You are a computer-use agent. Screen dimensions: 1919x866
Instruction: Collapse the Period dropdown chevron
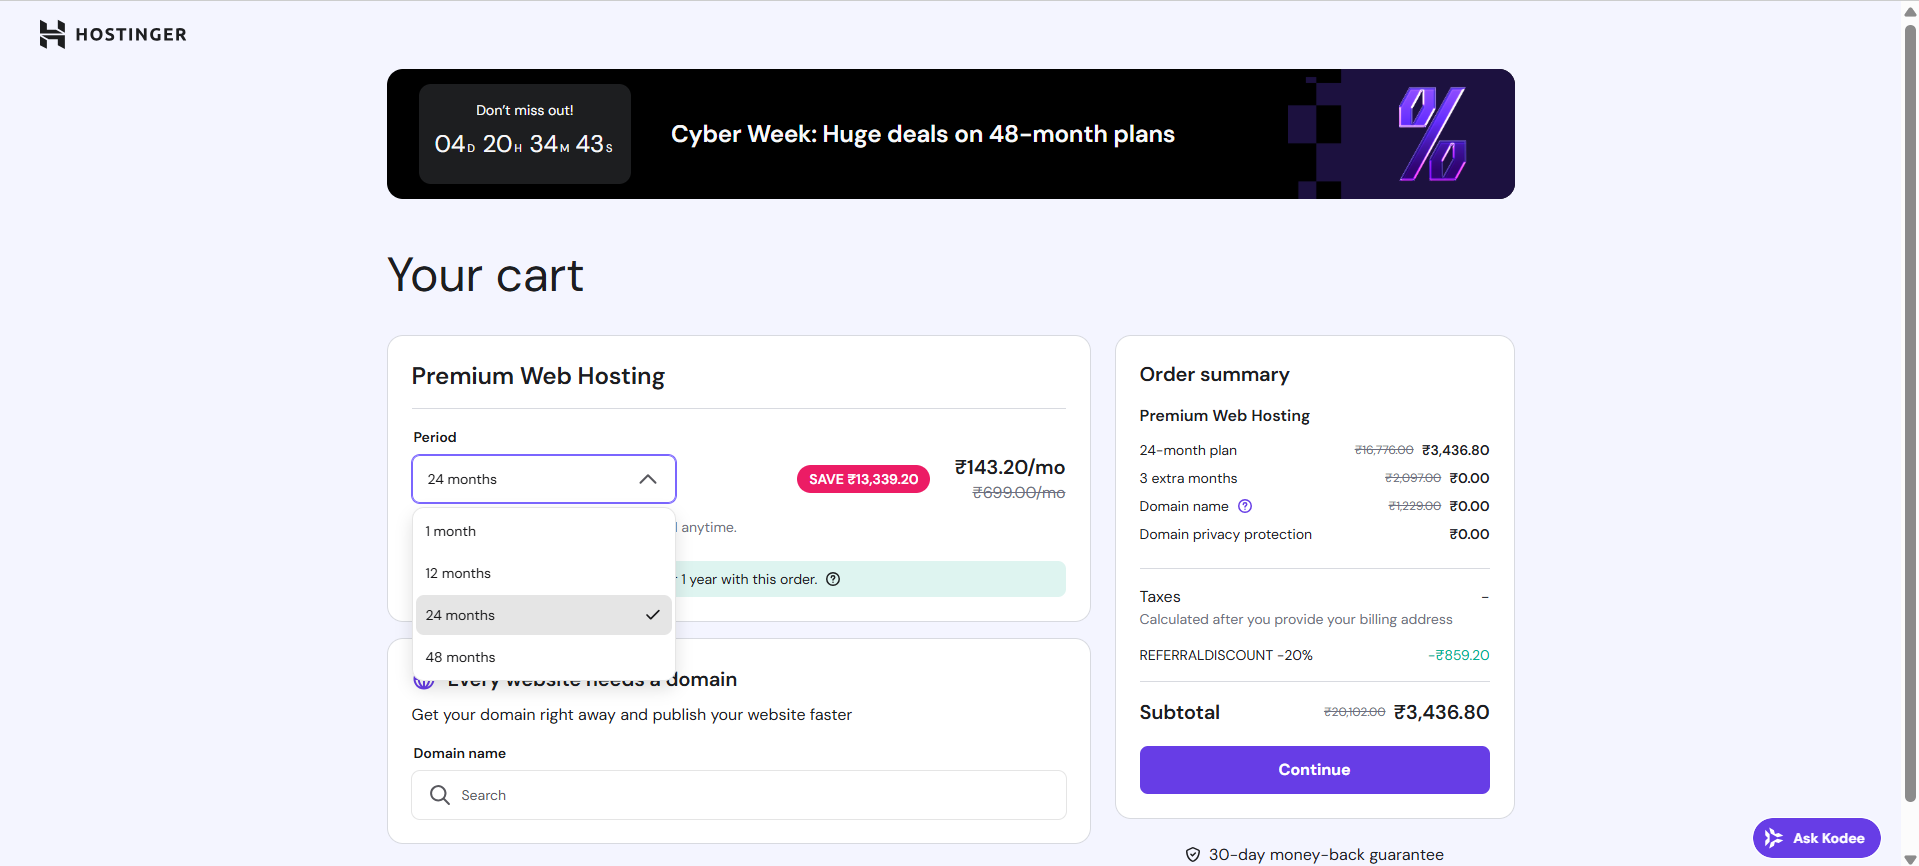click(x=648, y=479)
